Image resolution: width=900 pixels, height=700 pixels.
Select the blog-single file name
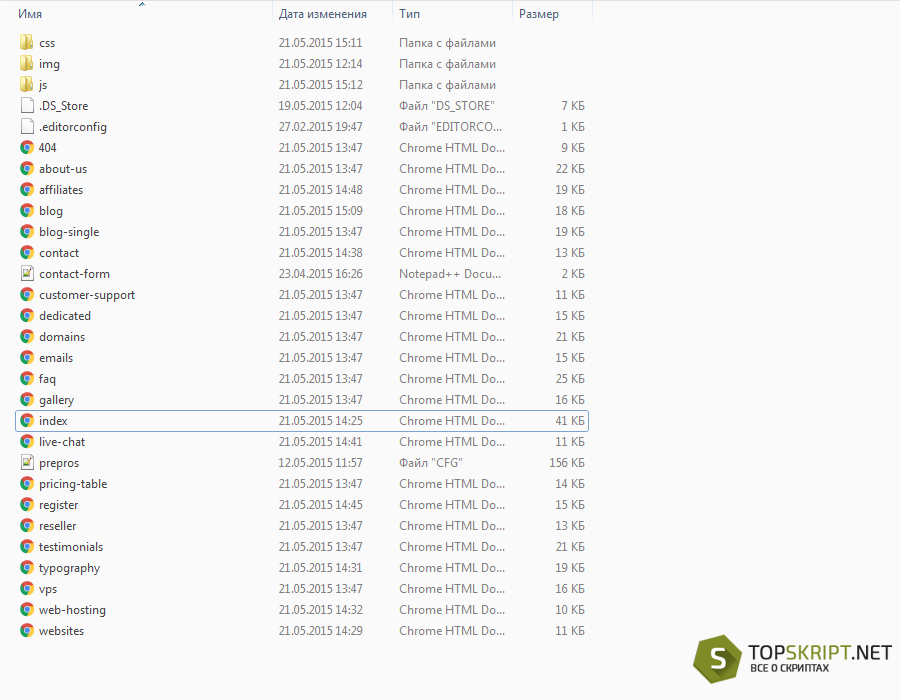point(69,232)
